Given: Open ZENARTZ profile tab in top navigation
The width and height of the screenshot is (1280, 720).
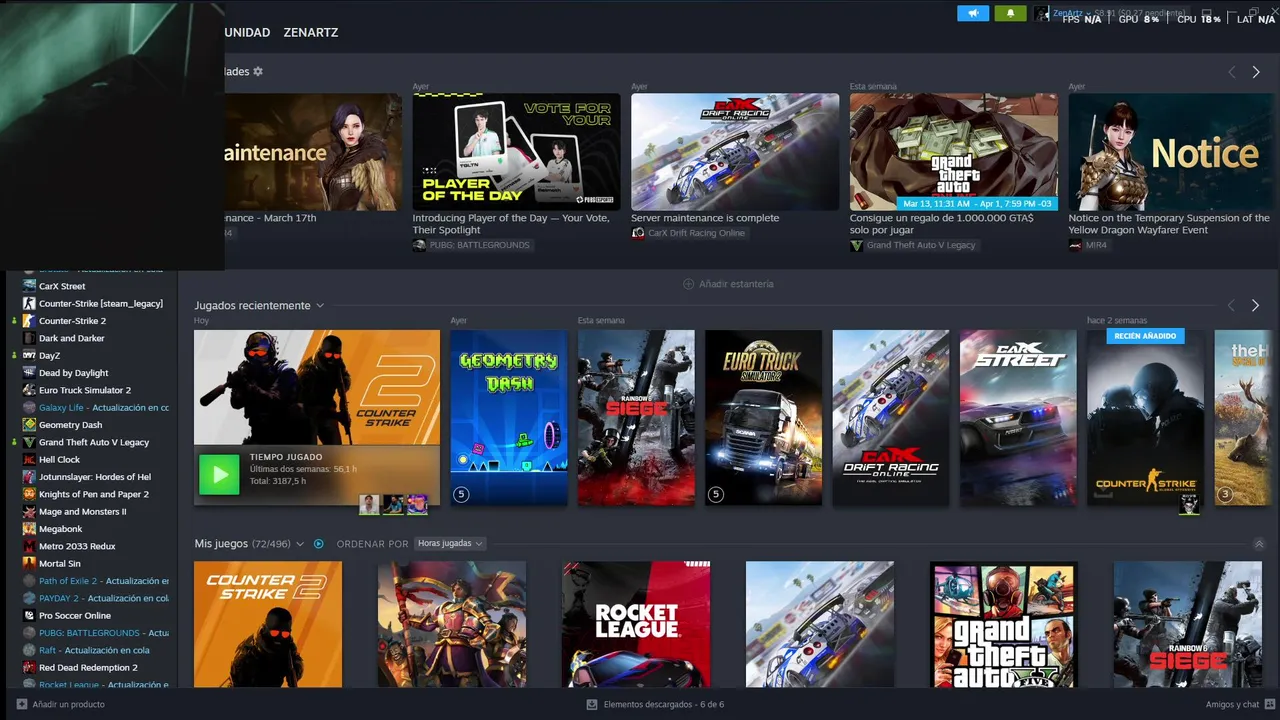Looking at the screenshot, I should 311,32.
